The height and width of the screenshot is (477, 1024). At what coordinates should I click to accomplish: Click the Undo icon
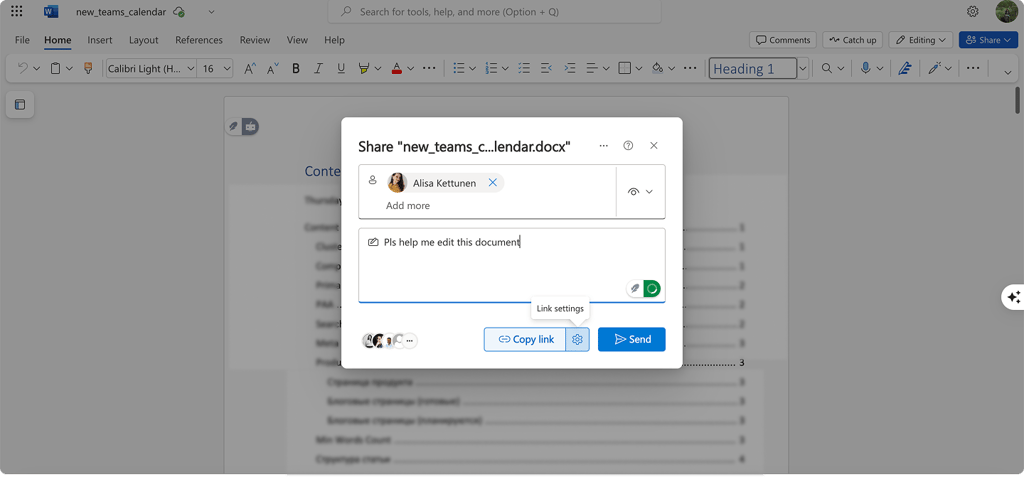pyautogui.click(x=23, y=68)
